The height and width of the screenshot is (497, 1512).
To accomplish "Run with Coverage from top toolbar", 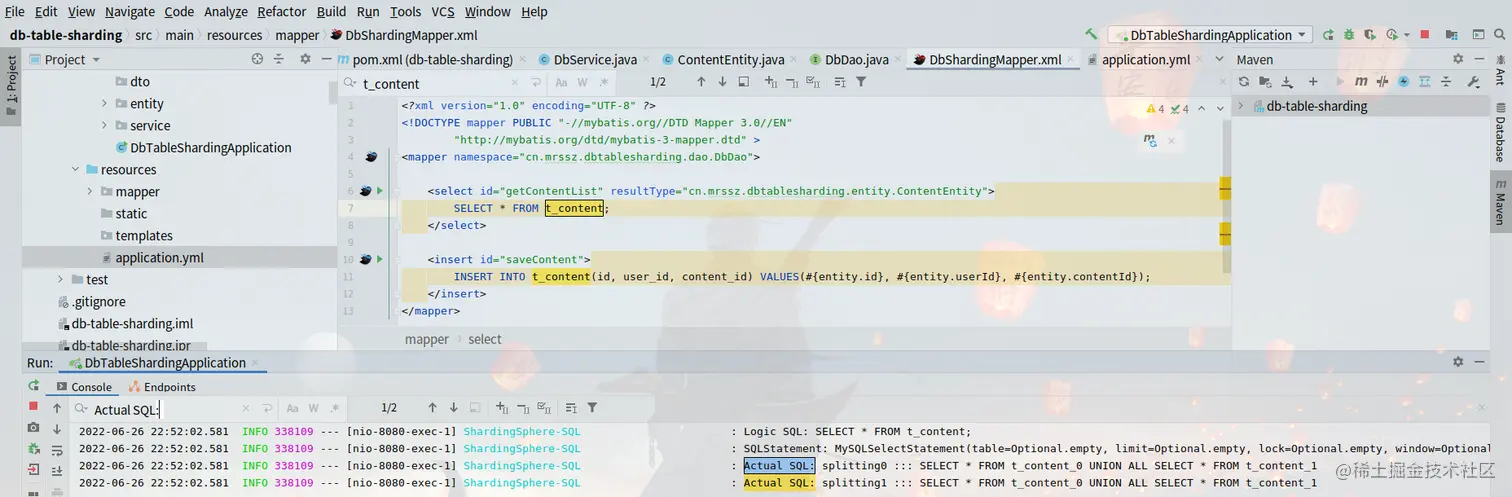I will click(x=1370, y=35).
